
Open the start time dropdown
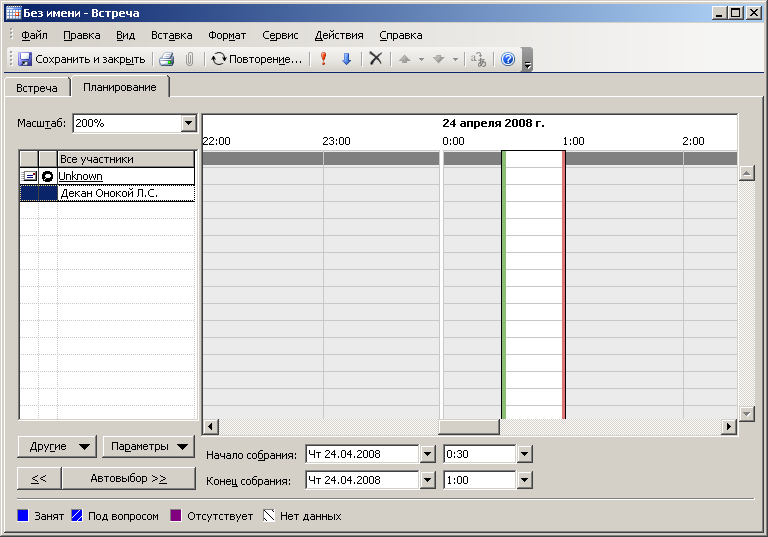[x=524, y=454]
